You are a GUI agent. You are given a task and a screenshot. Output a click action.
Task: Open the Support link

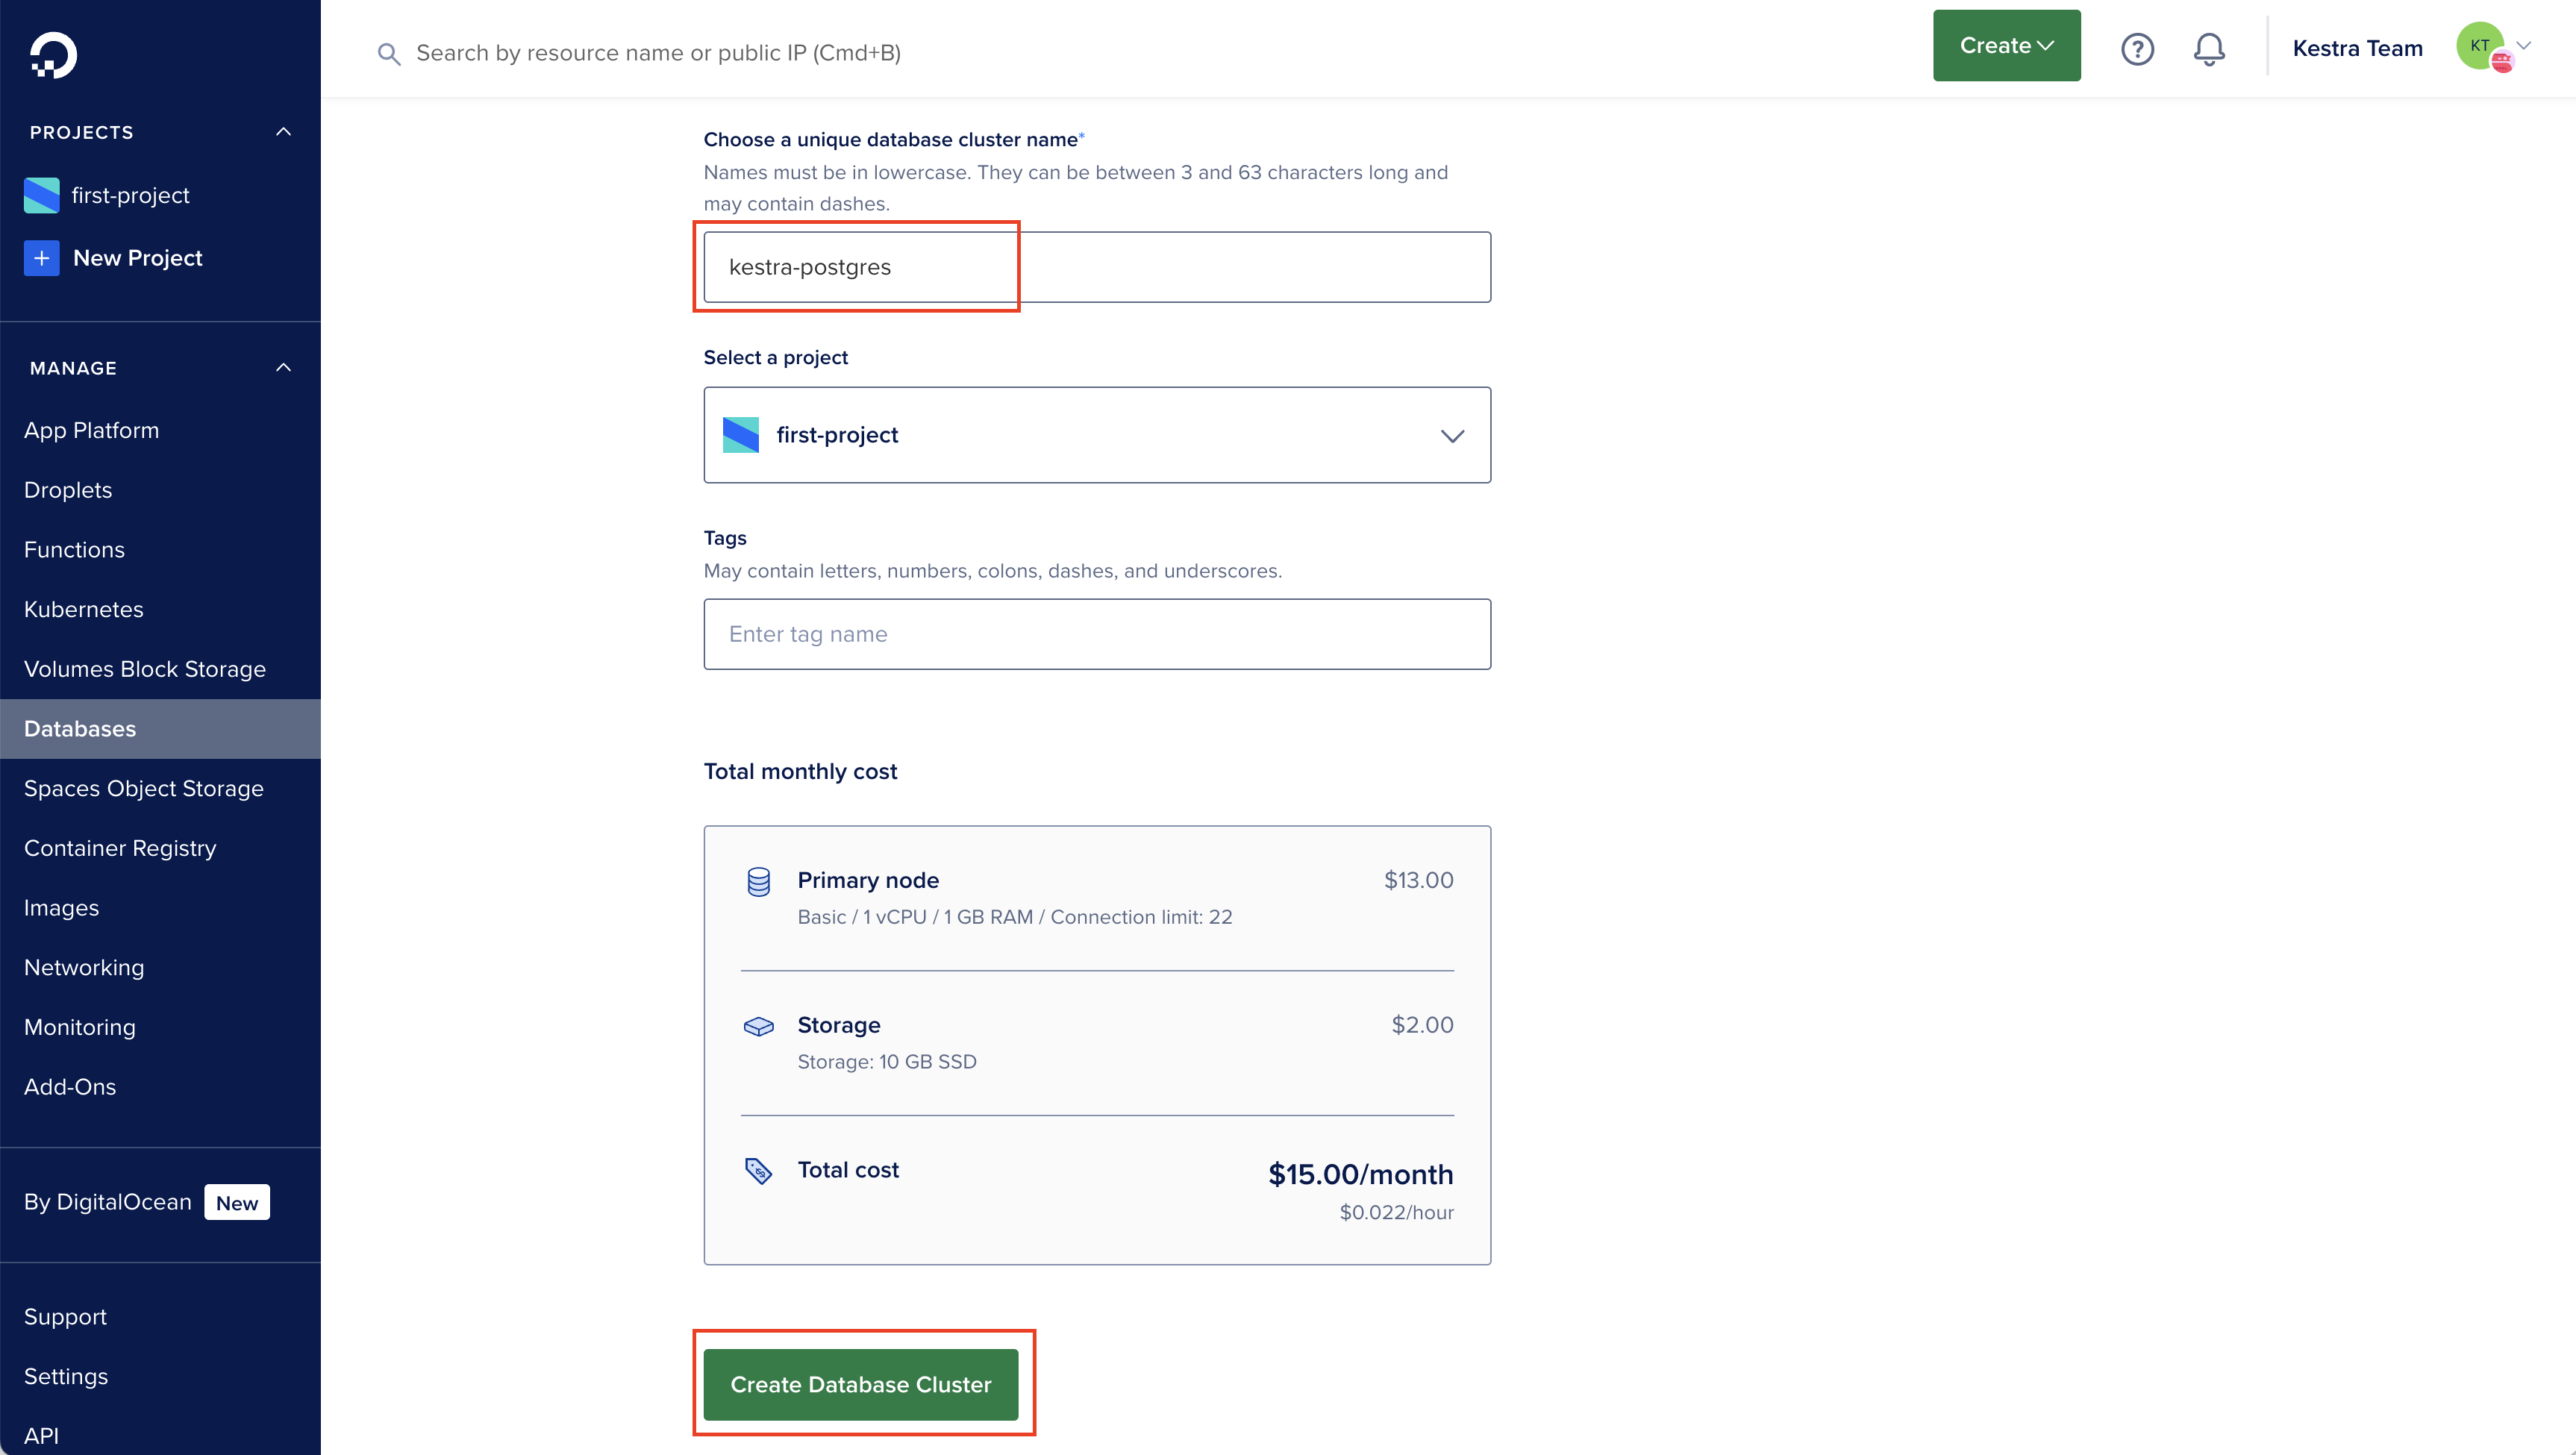(65, 1316)
